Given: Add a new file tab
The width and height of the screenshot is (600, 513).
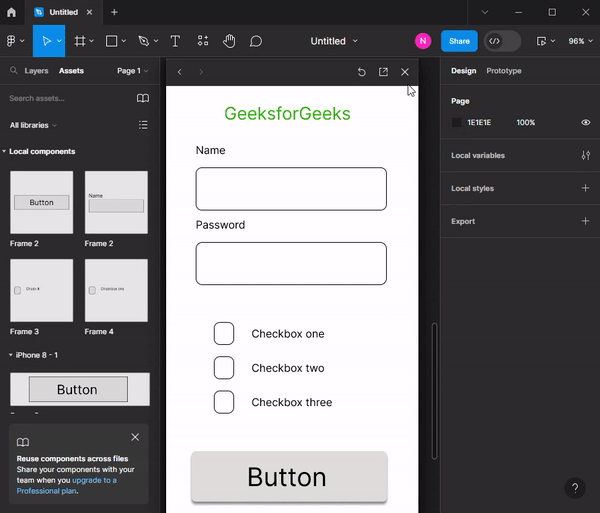Looking at the screenshot, I should 114,12.
